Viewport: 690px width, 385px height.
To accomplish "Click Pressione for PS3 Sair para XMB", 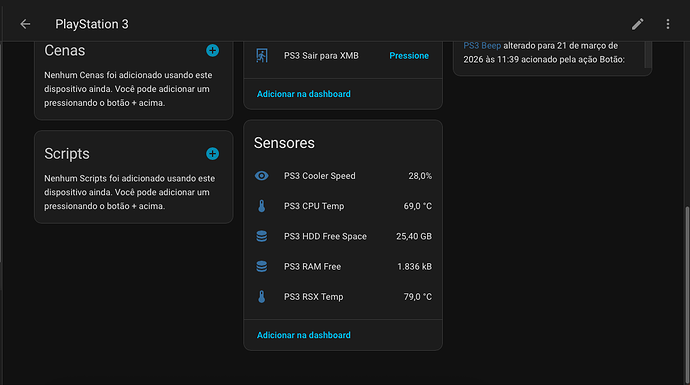I will click(x=409, y=56).
